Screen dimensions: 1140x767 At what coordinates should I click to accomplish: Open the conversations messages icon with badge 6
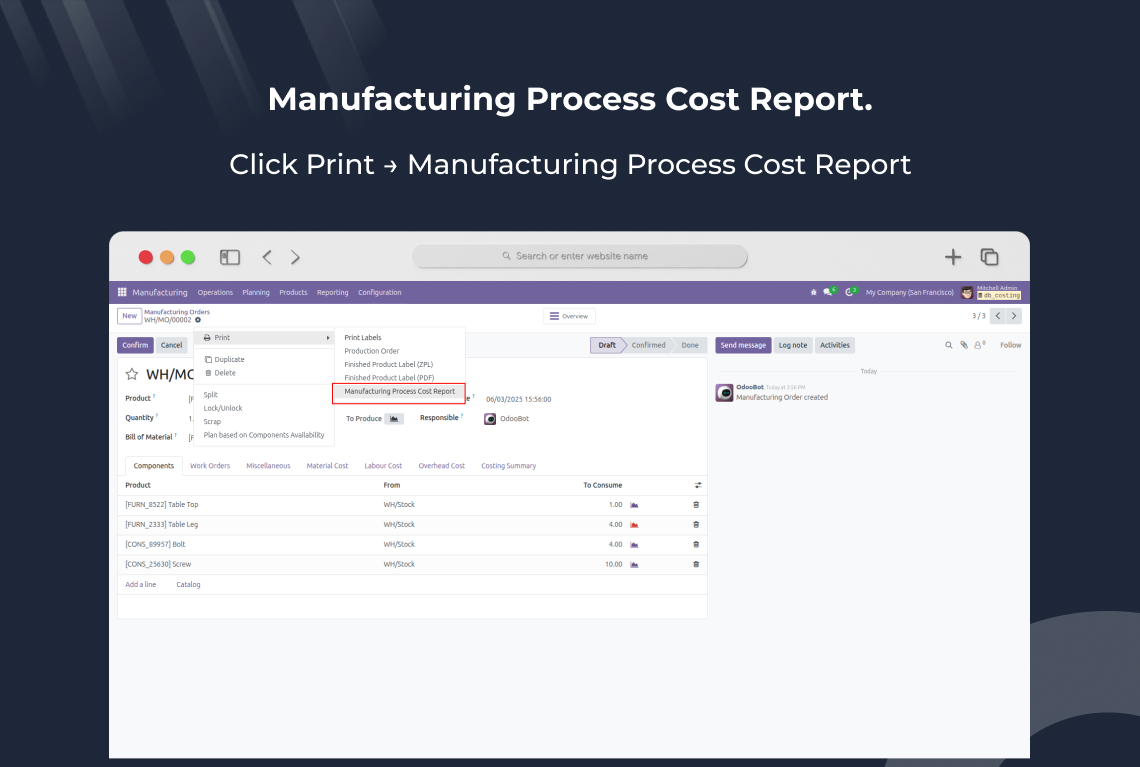829,292
